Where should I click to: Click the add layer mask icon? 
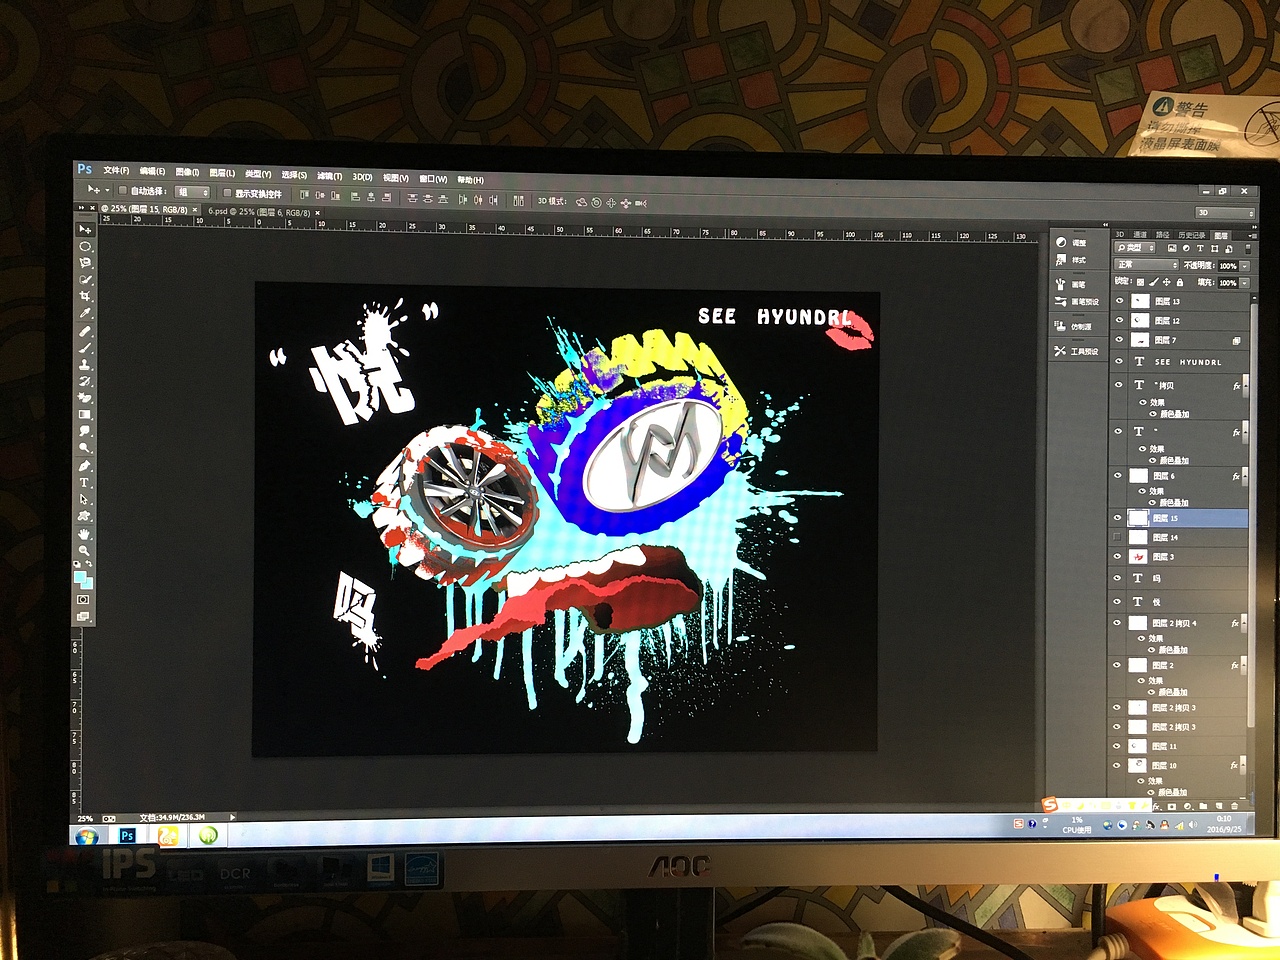(x=1171, y=806)
